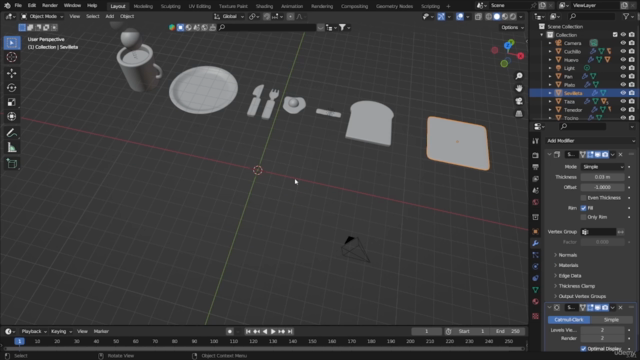
Task: Toggle Optimal Display checkbox
Action: [583, 349]
